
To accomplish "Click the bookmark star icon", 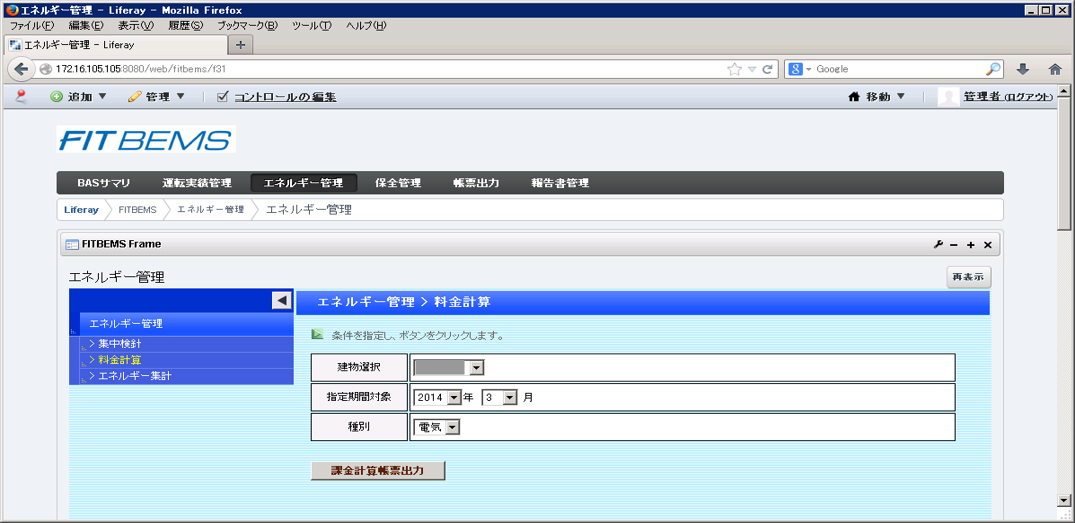I will (735, 69).
